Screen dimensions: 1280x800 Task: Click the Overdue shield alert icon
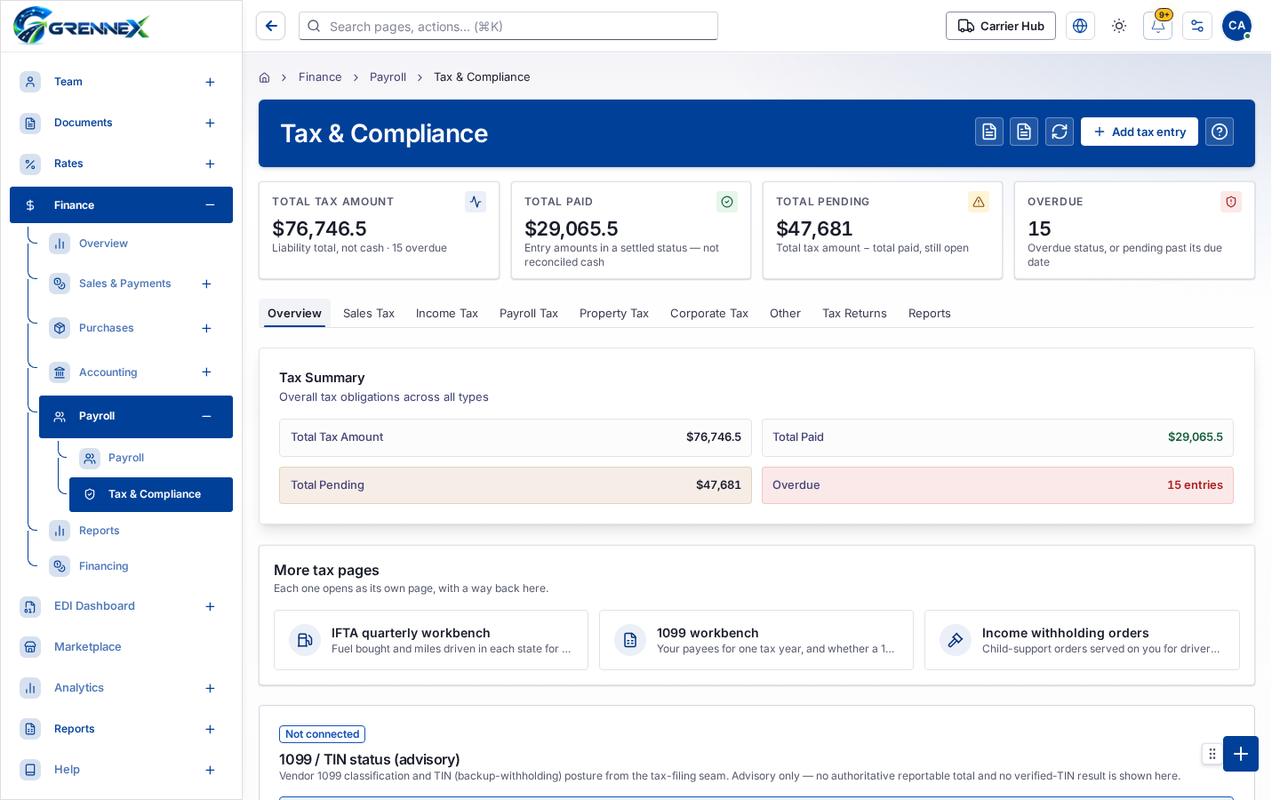pos(1231,202)
